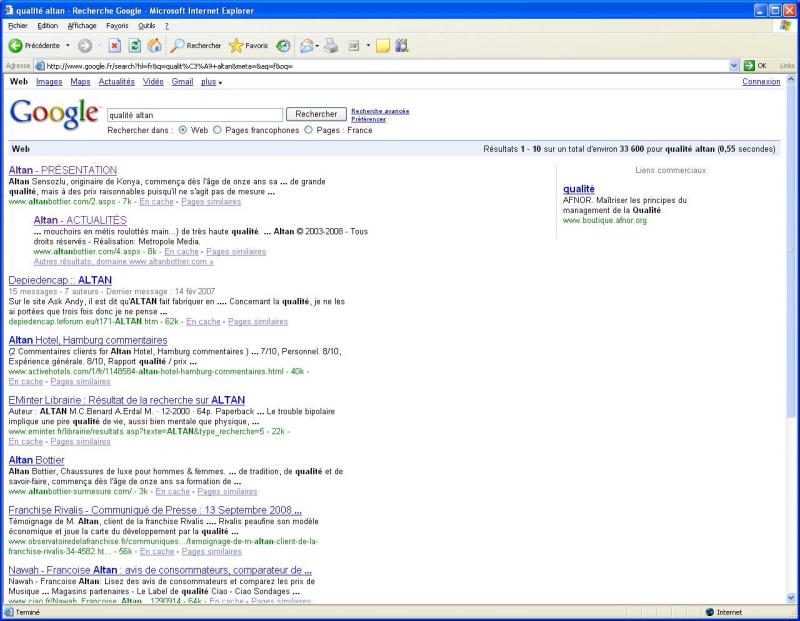Click the vertical scrollbar thumb
Screen dimensions: 800x621
pyautogui.click(x=791, y=250)
